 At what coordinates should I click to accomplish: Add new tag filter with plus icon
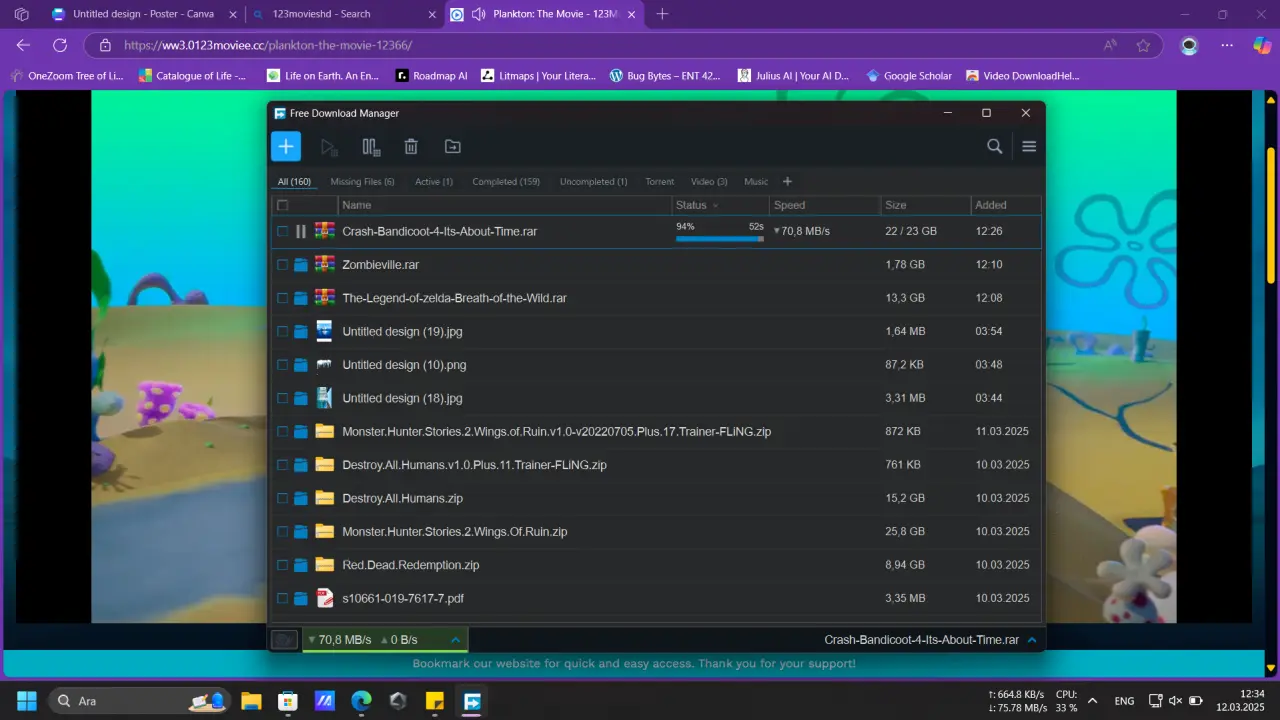[787, 181]
